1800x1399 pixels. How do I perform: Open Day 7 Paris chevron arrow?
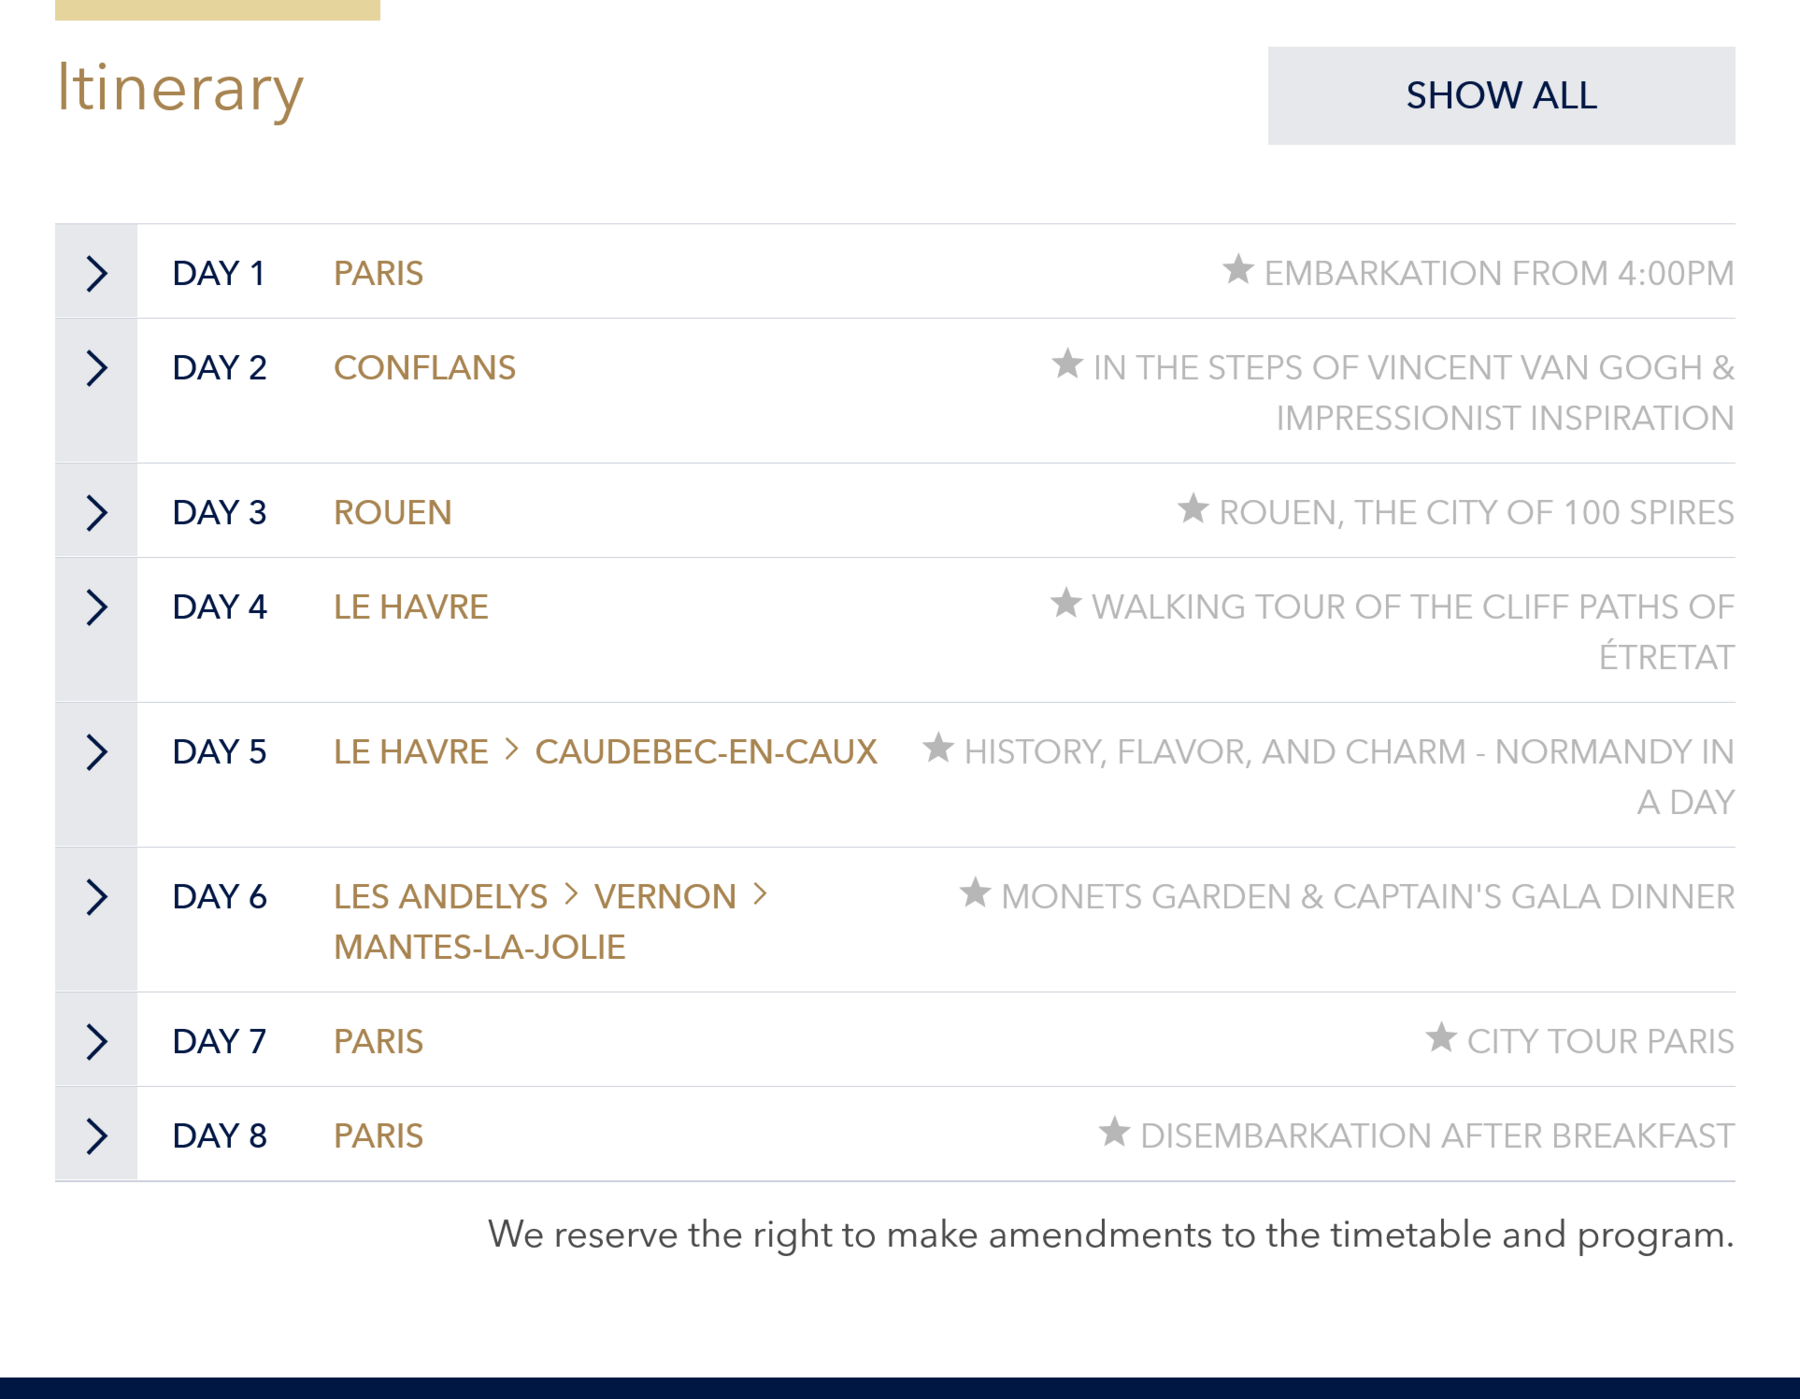96,1042
